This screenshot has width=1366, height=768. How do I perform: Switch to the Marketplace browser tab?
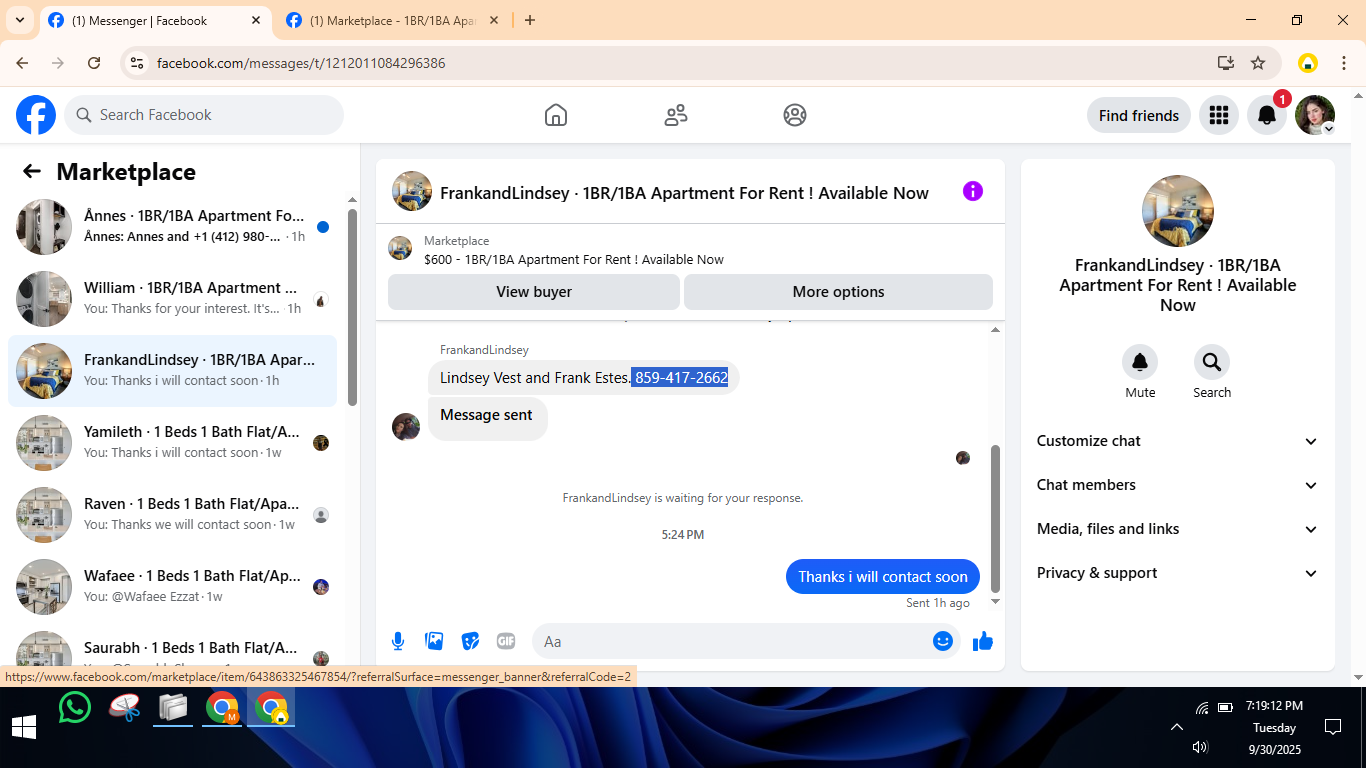[392, 20]
